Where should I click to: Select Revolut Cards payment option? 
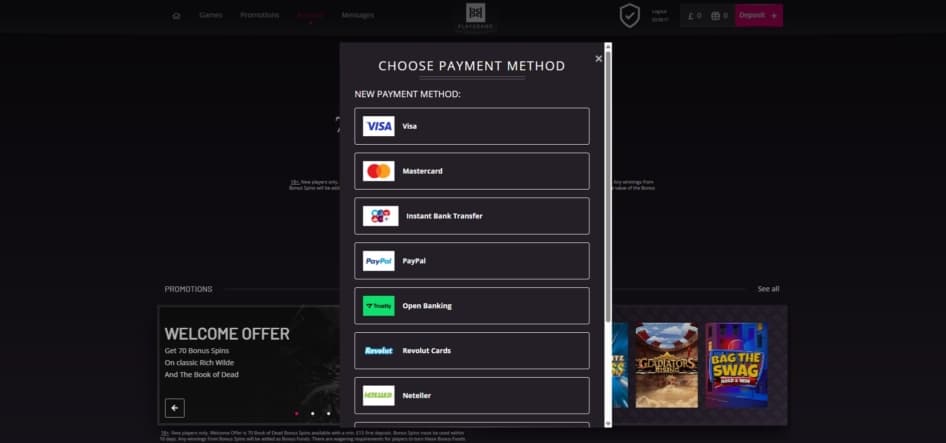[472, 351]
